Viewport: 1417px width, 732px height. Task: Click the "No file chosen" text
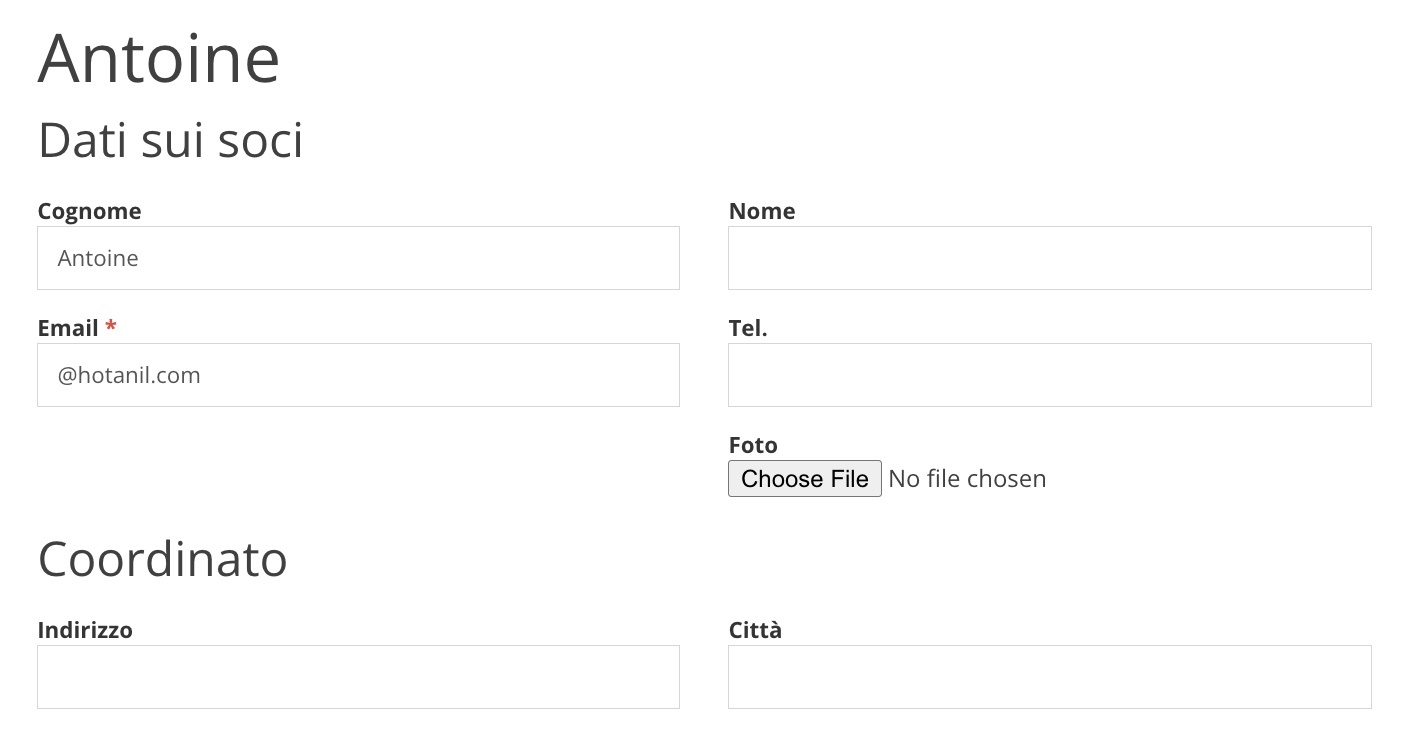pos(967,479)
